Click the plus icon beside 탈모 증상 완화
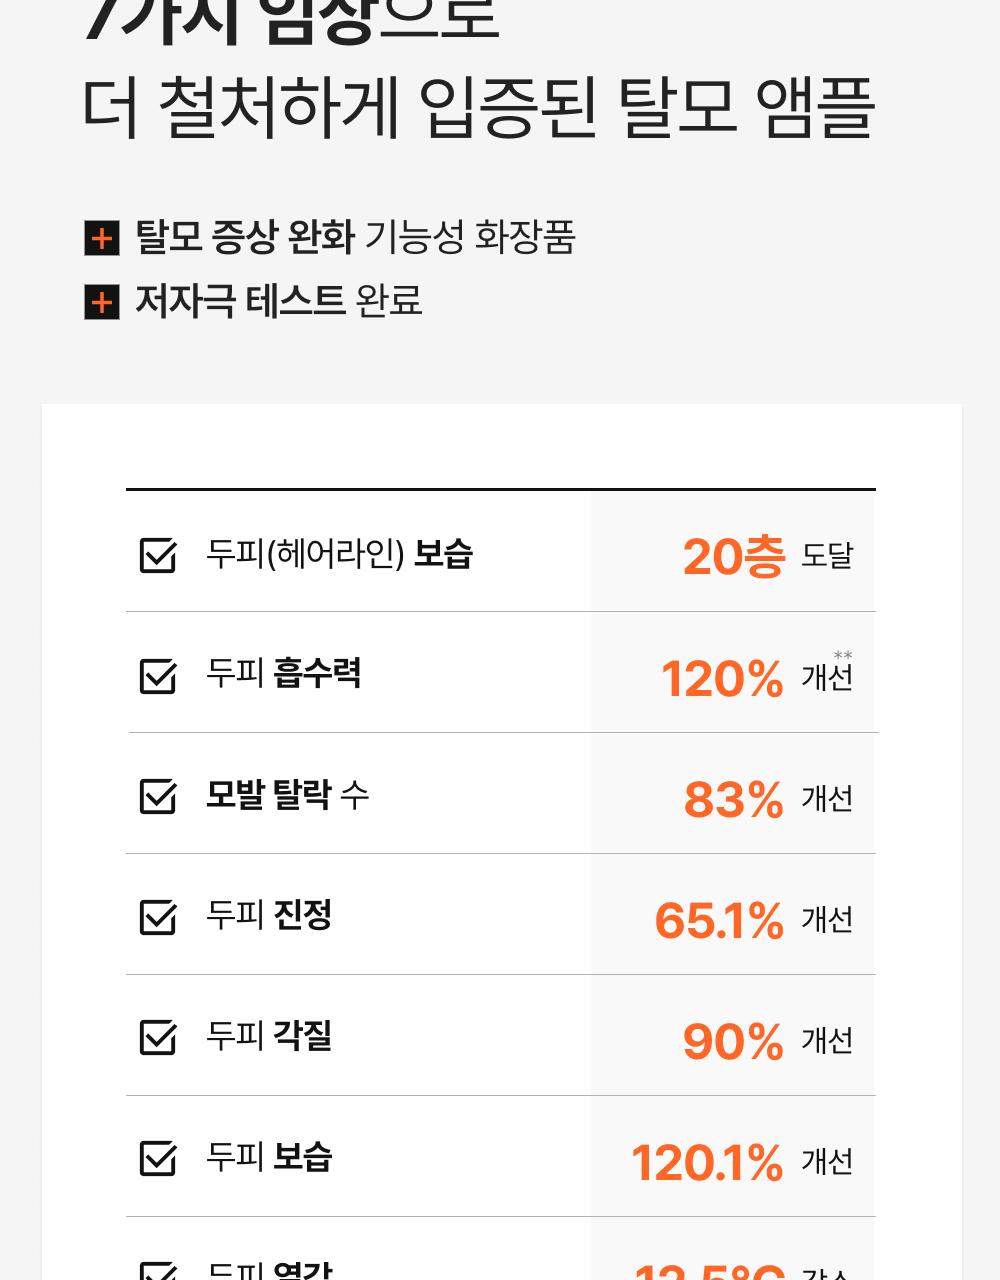Image resolution: width=1000 pixels, height=1280 pixels. pyautogui.click(x=102, y=238)
